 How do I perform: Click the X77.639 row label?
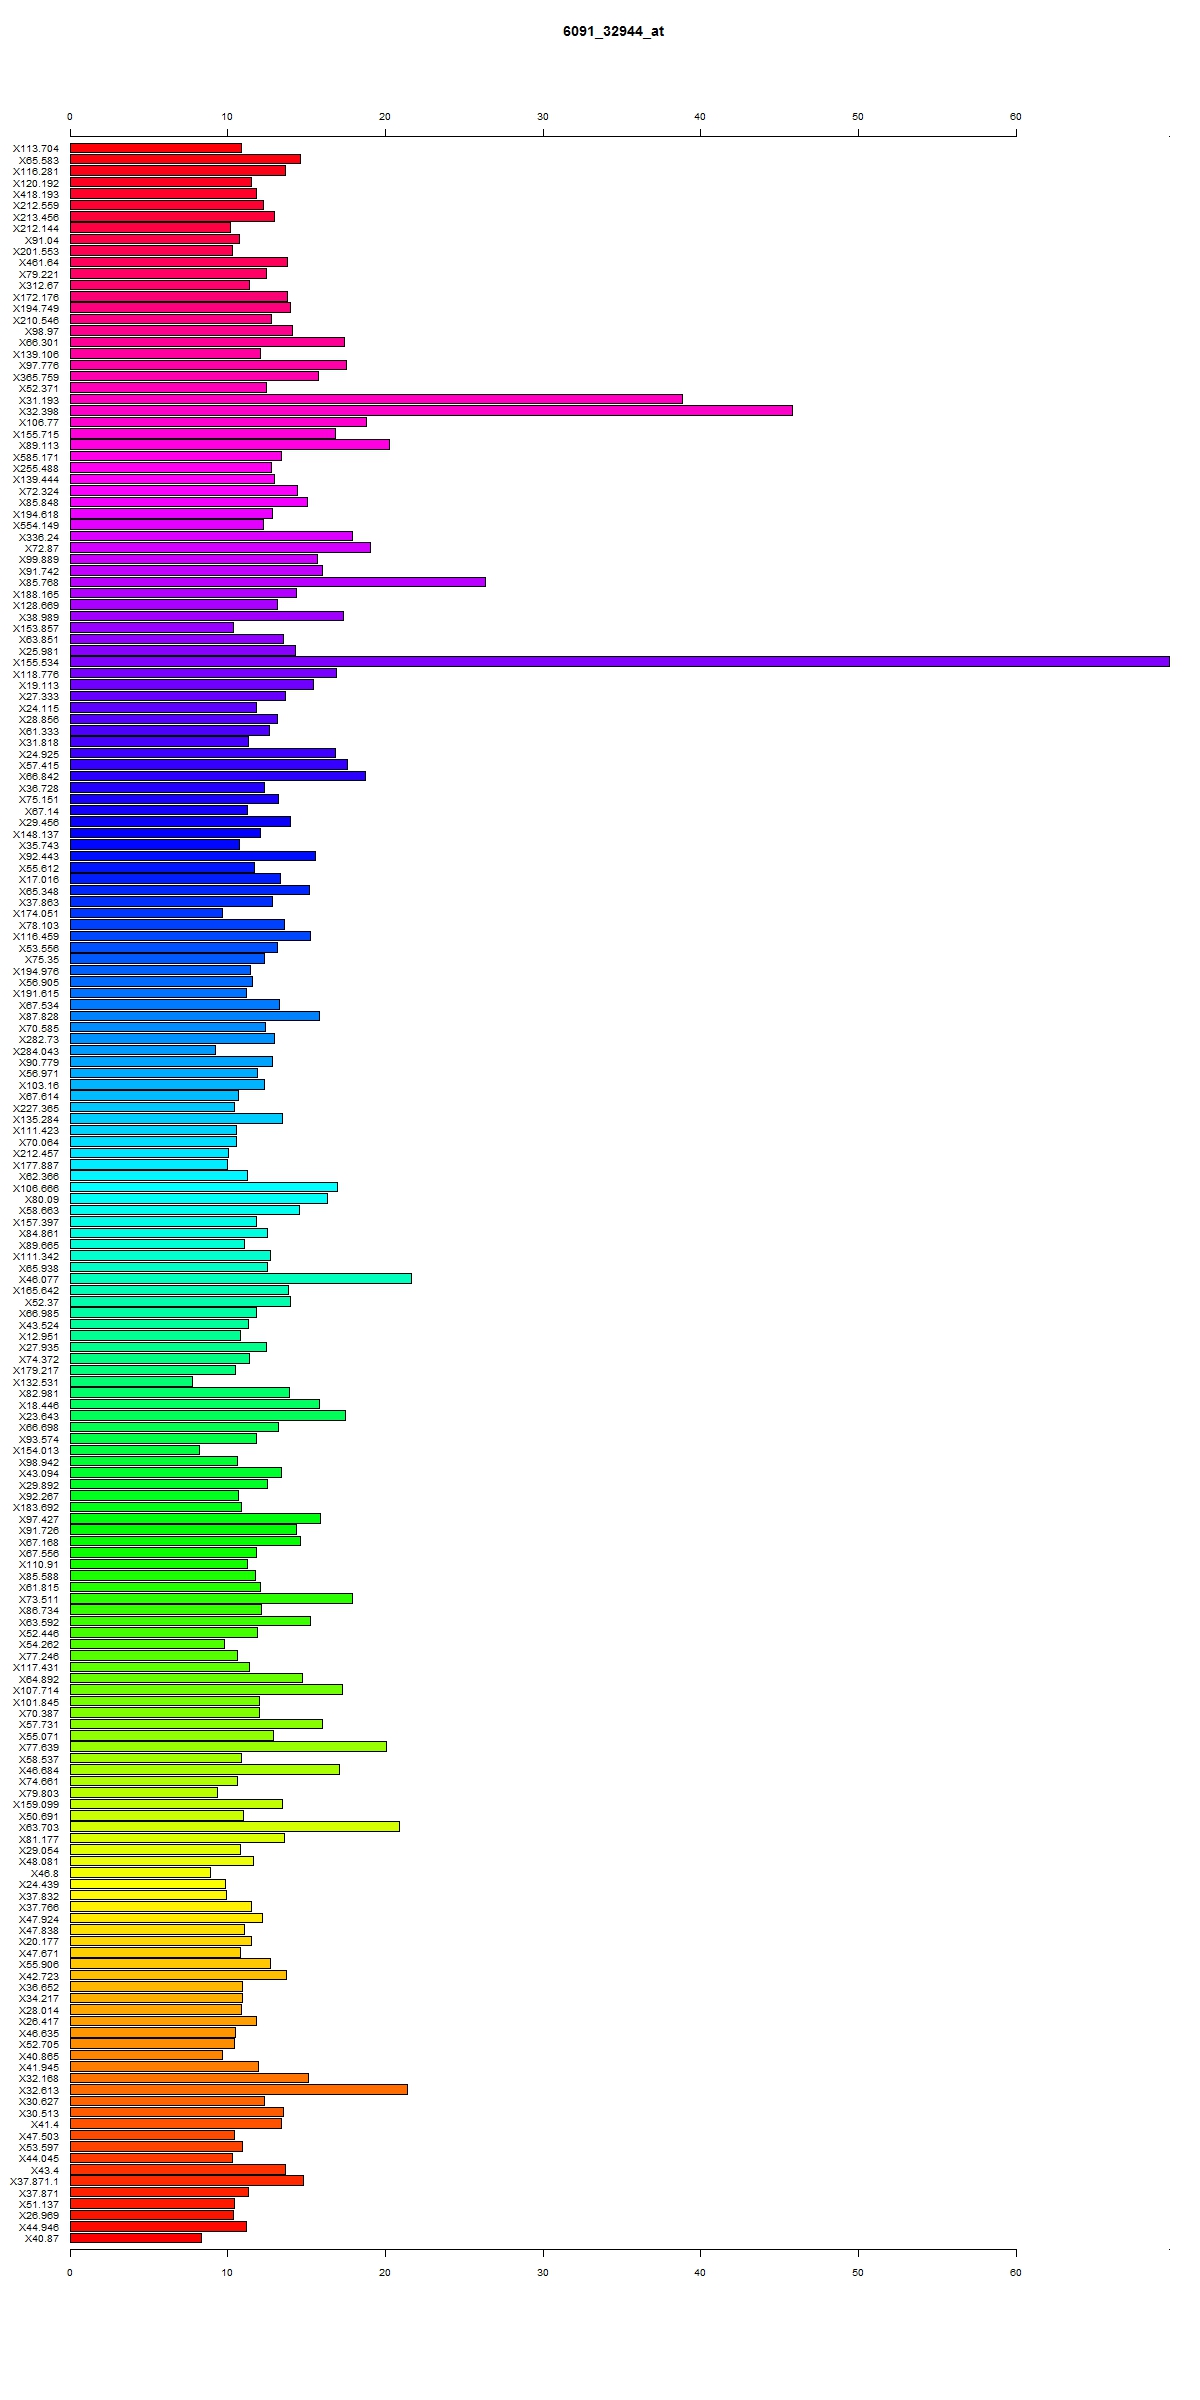pyautogui.click(x=39, y=1748)
